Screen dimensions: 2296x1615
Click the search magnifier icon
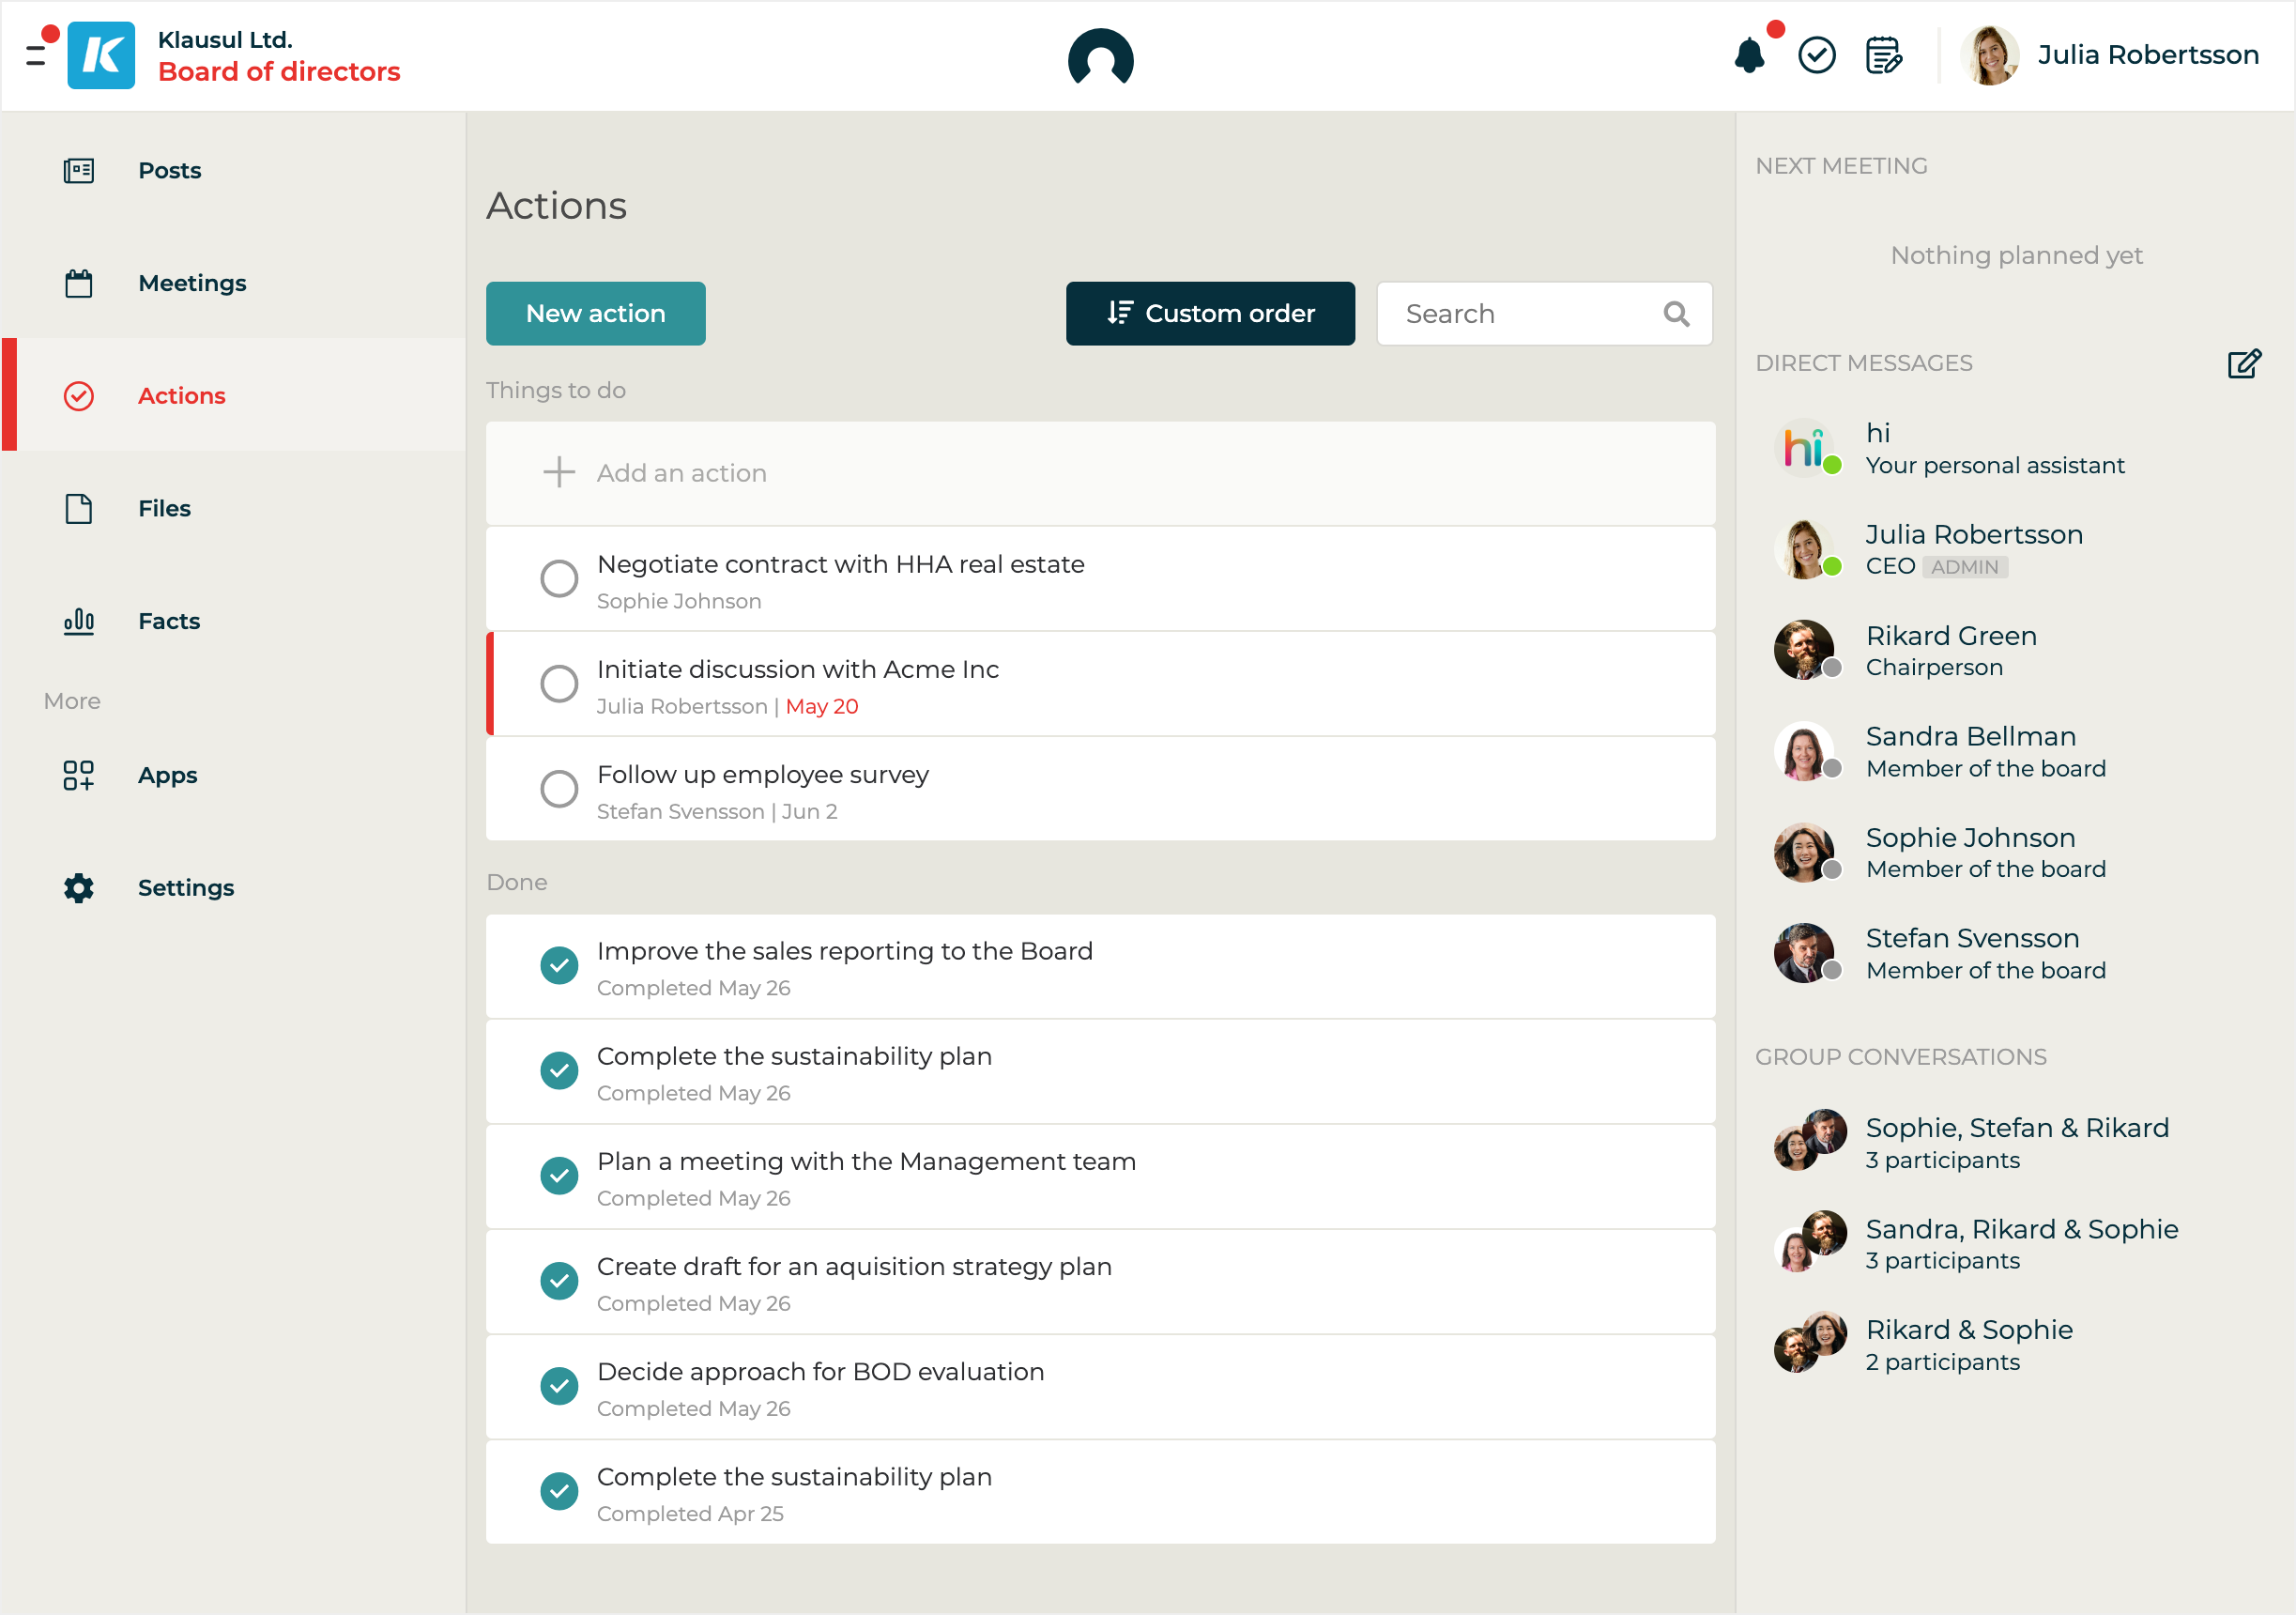(x=1676, y=314)
